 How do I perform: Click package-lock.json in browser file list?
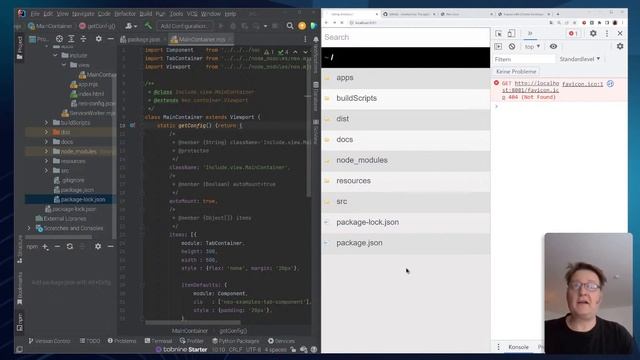pos(406,222)
